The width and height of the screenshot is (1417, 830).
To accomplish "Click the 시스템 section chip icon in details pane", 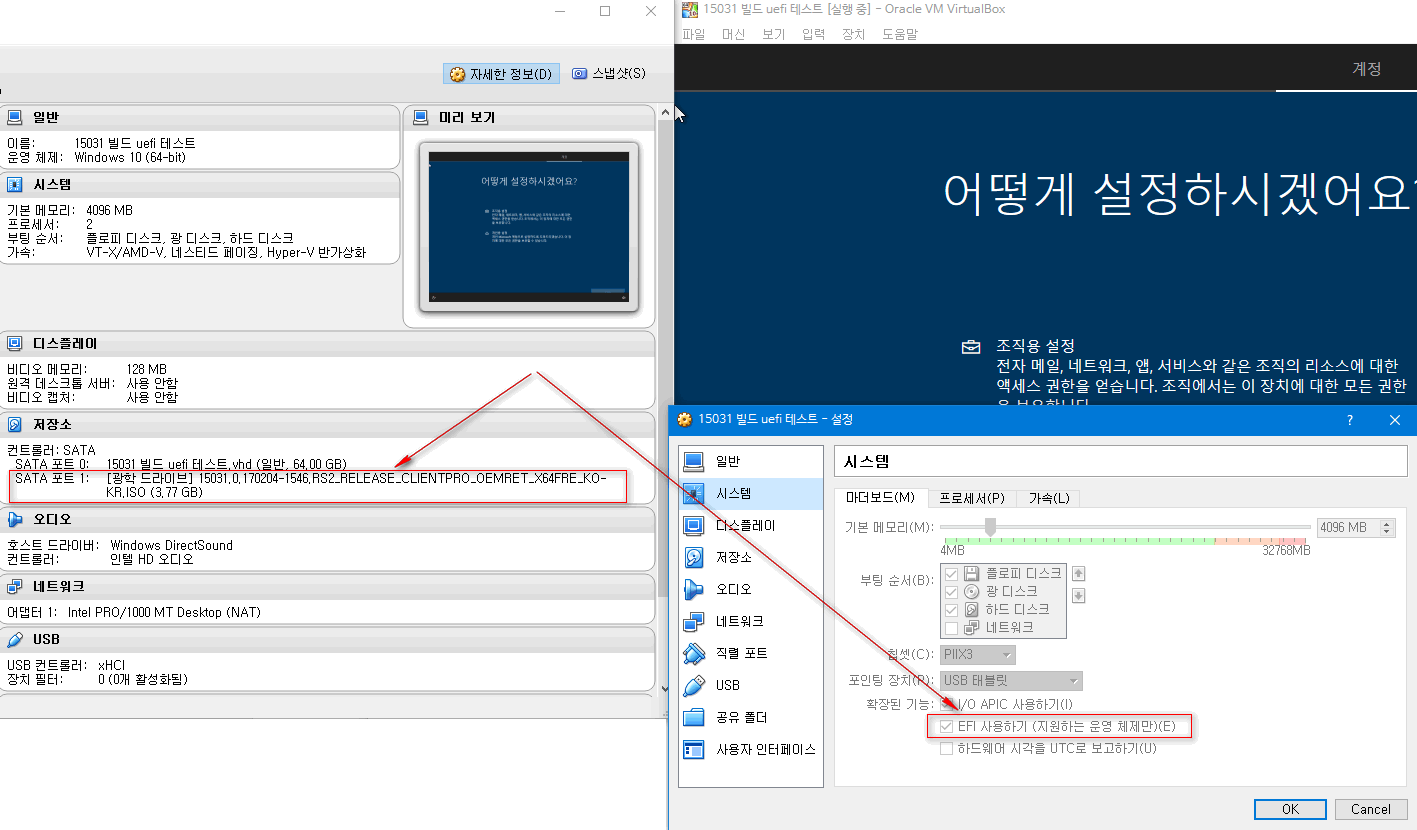I will (x=15, y=185).
